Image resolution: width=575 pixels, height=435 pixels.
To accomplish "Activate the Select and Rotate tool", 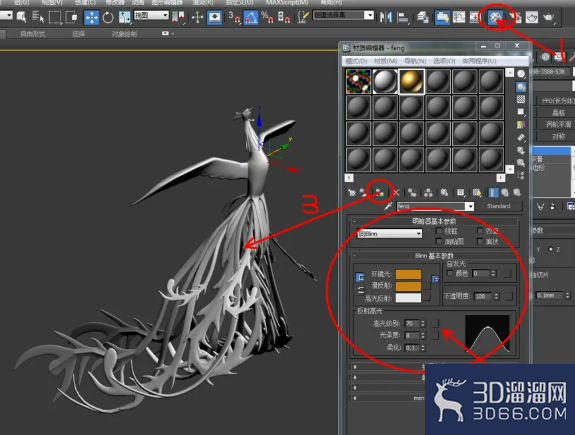I will 108,17.
